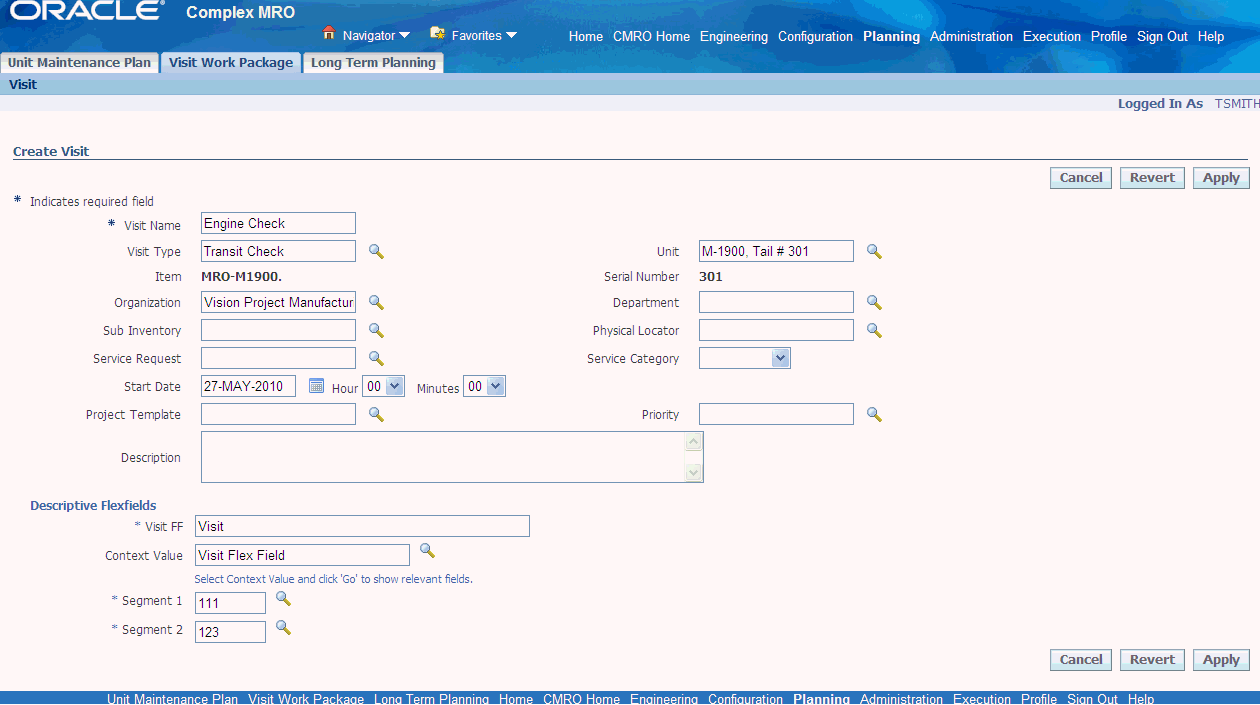
Task: Expand the Navigator dropdown menu
Action: (x=404, y=36)
